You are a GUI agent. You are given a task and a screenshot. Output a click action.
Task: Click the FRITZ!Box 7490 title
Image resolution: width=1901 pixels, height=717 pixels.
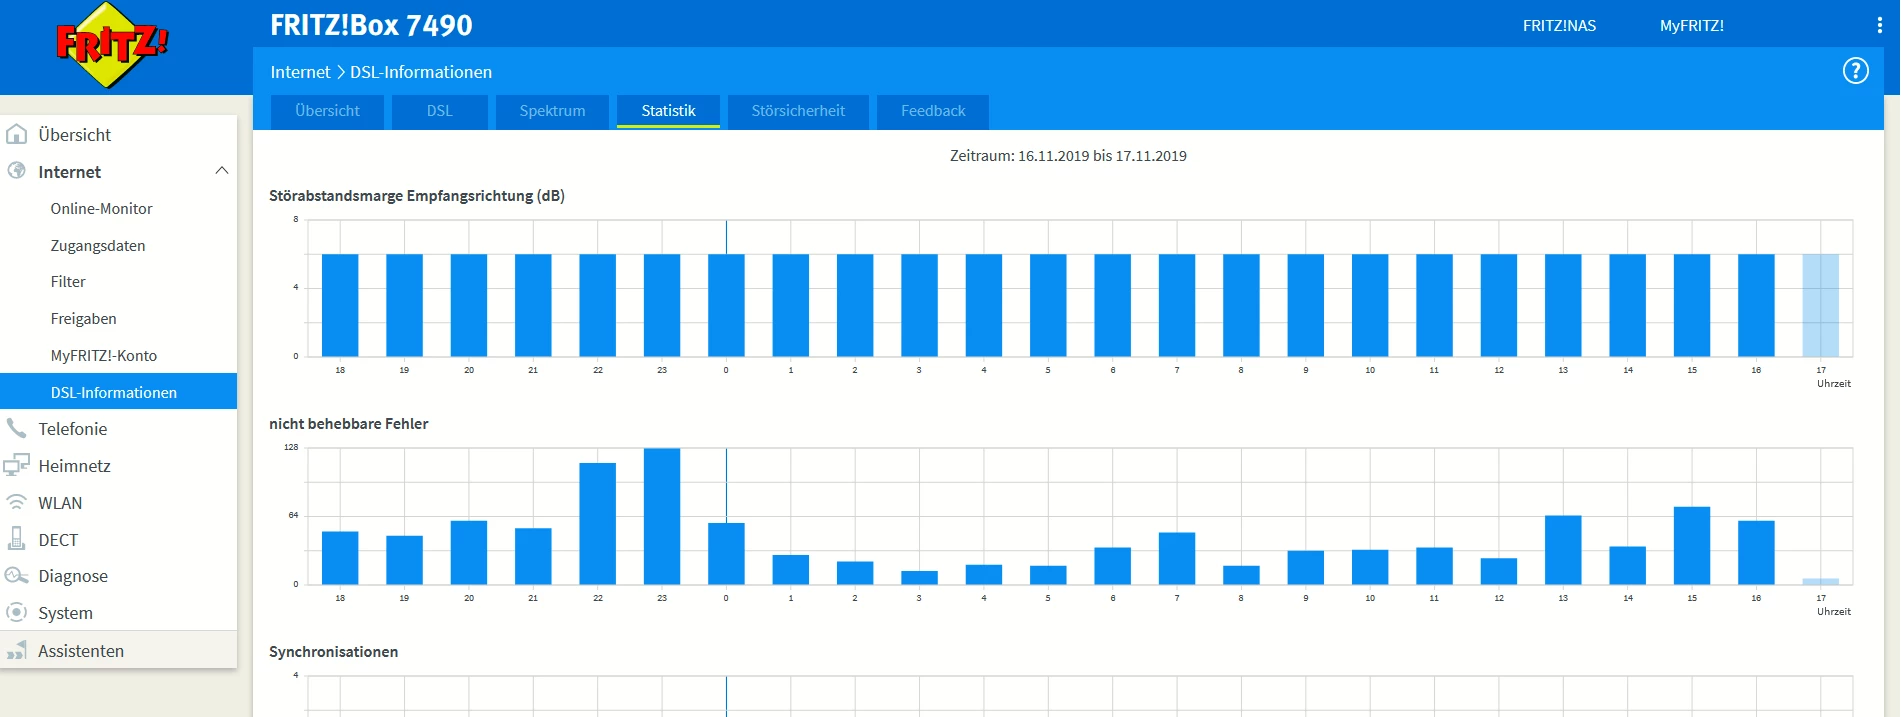click(371, 25)
